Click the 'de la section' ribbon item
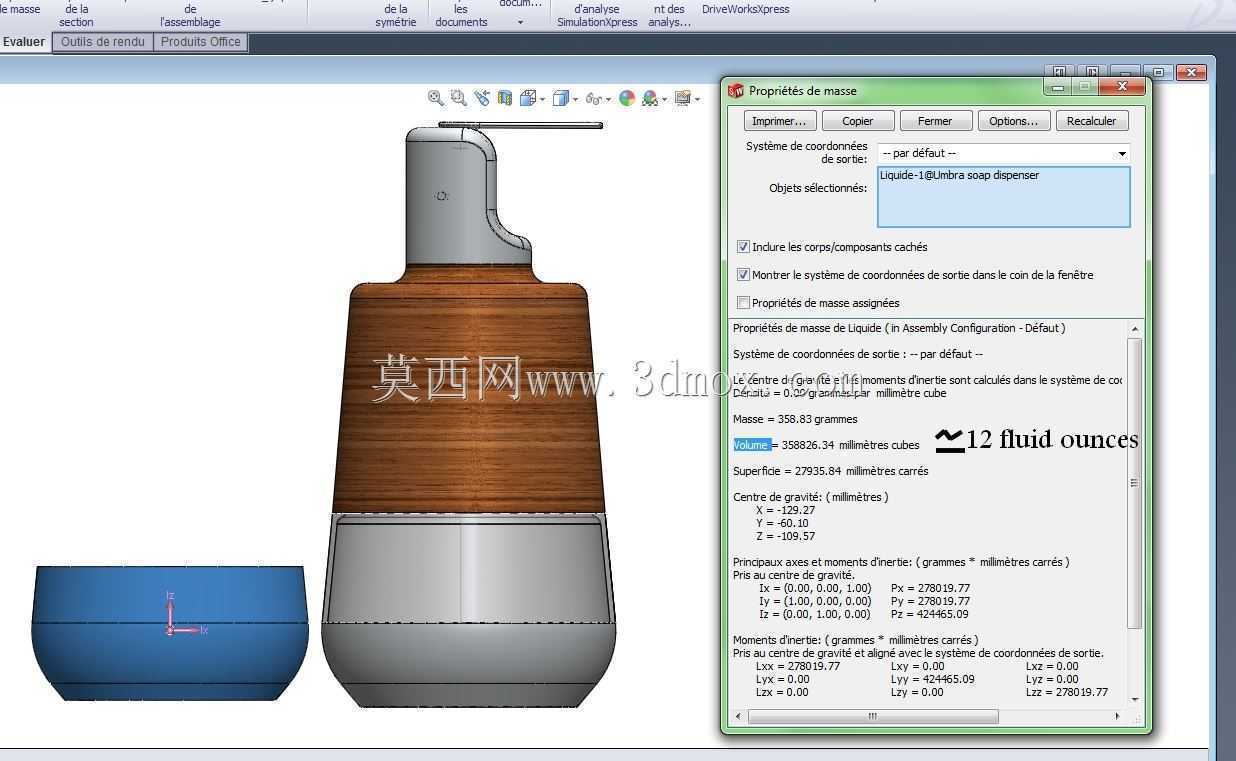The image size is (1236, 761). 76,16
